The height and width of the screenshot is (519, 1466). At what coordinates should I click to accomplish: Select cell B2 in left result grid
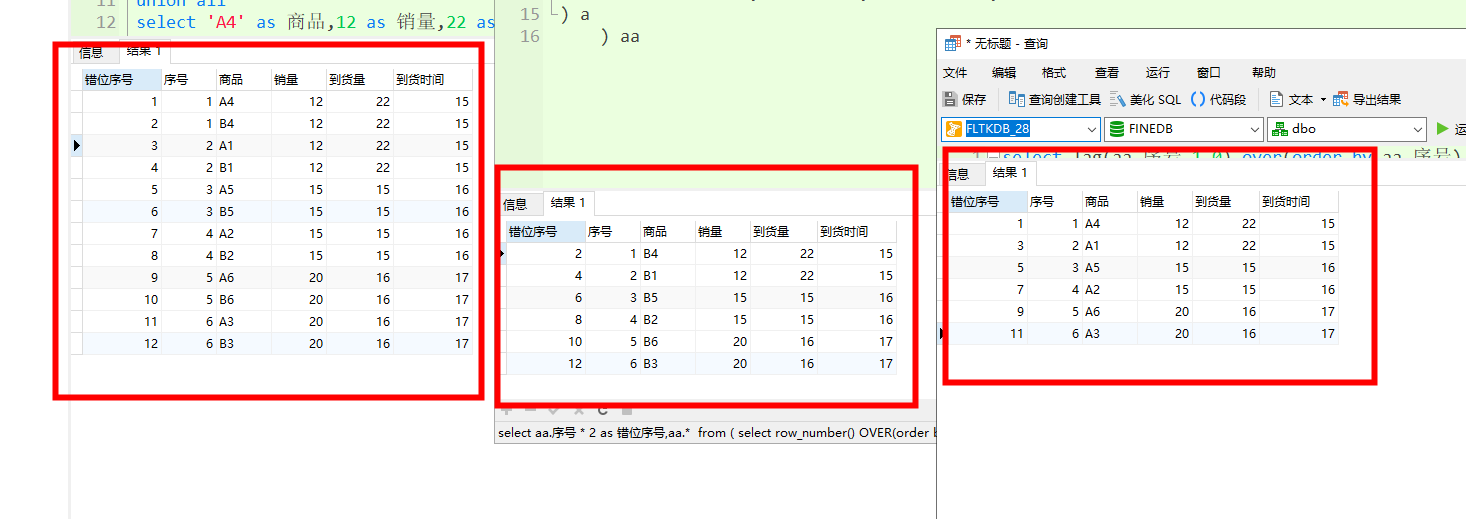click(x=243, y=256)
